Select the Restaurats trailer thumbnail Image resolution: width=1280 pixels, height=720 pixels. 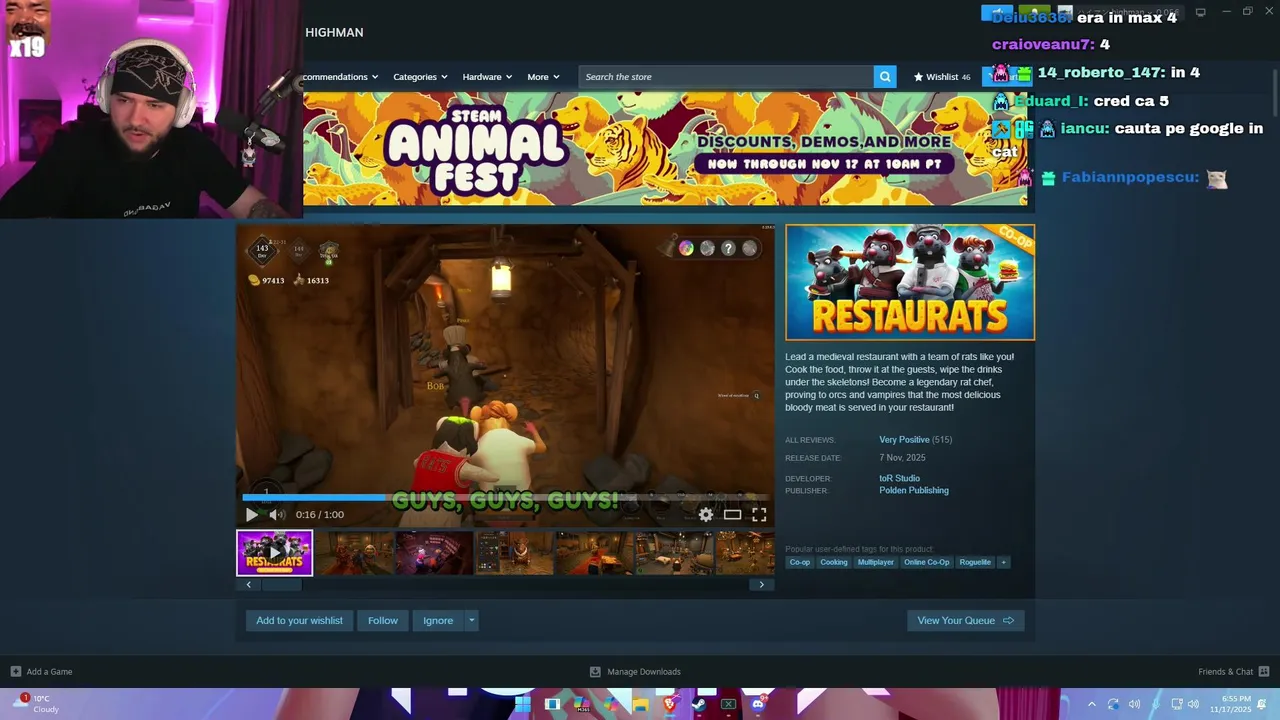click(274, 553)
